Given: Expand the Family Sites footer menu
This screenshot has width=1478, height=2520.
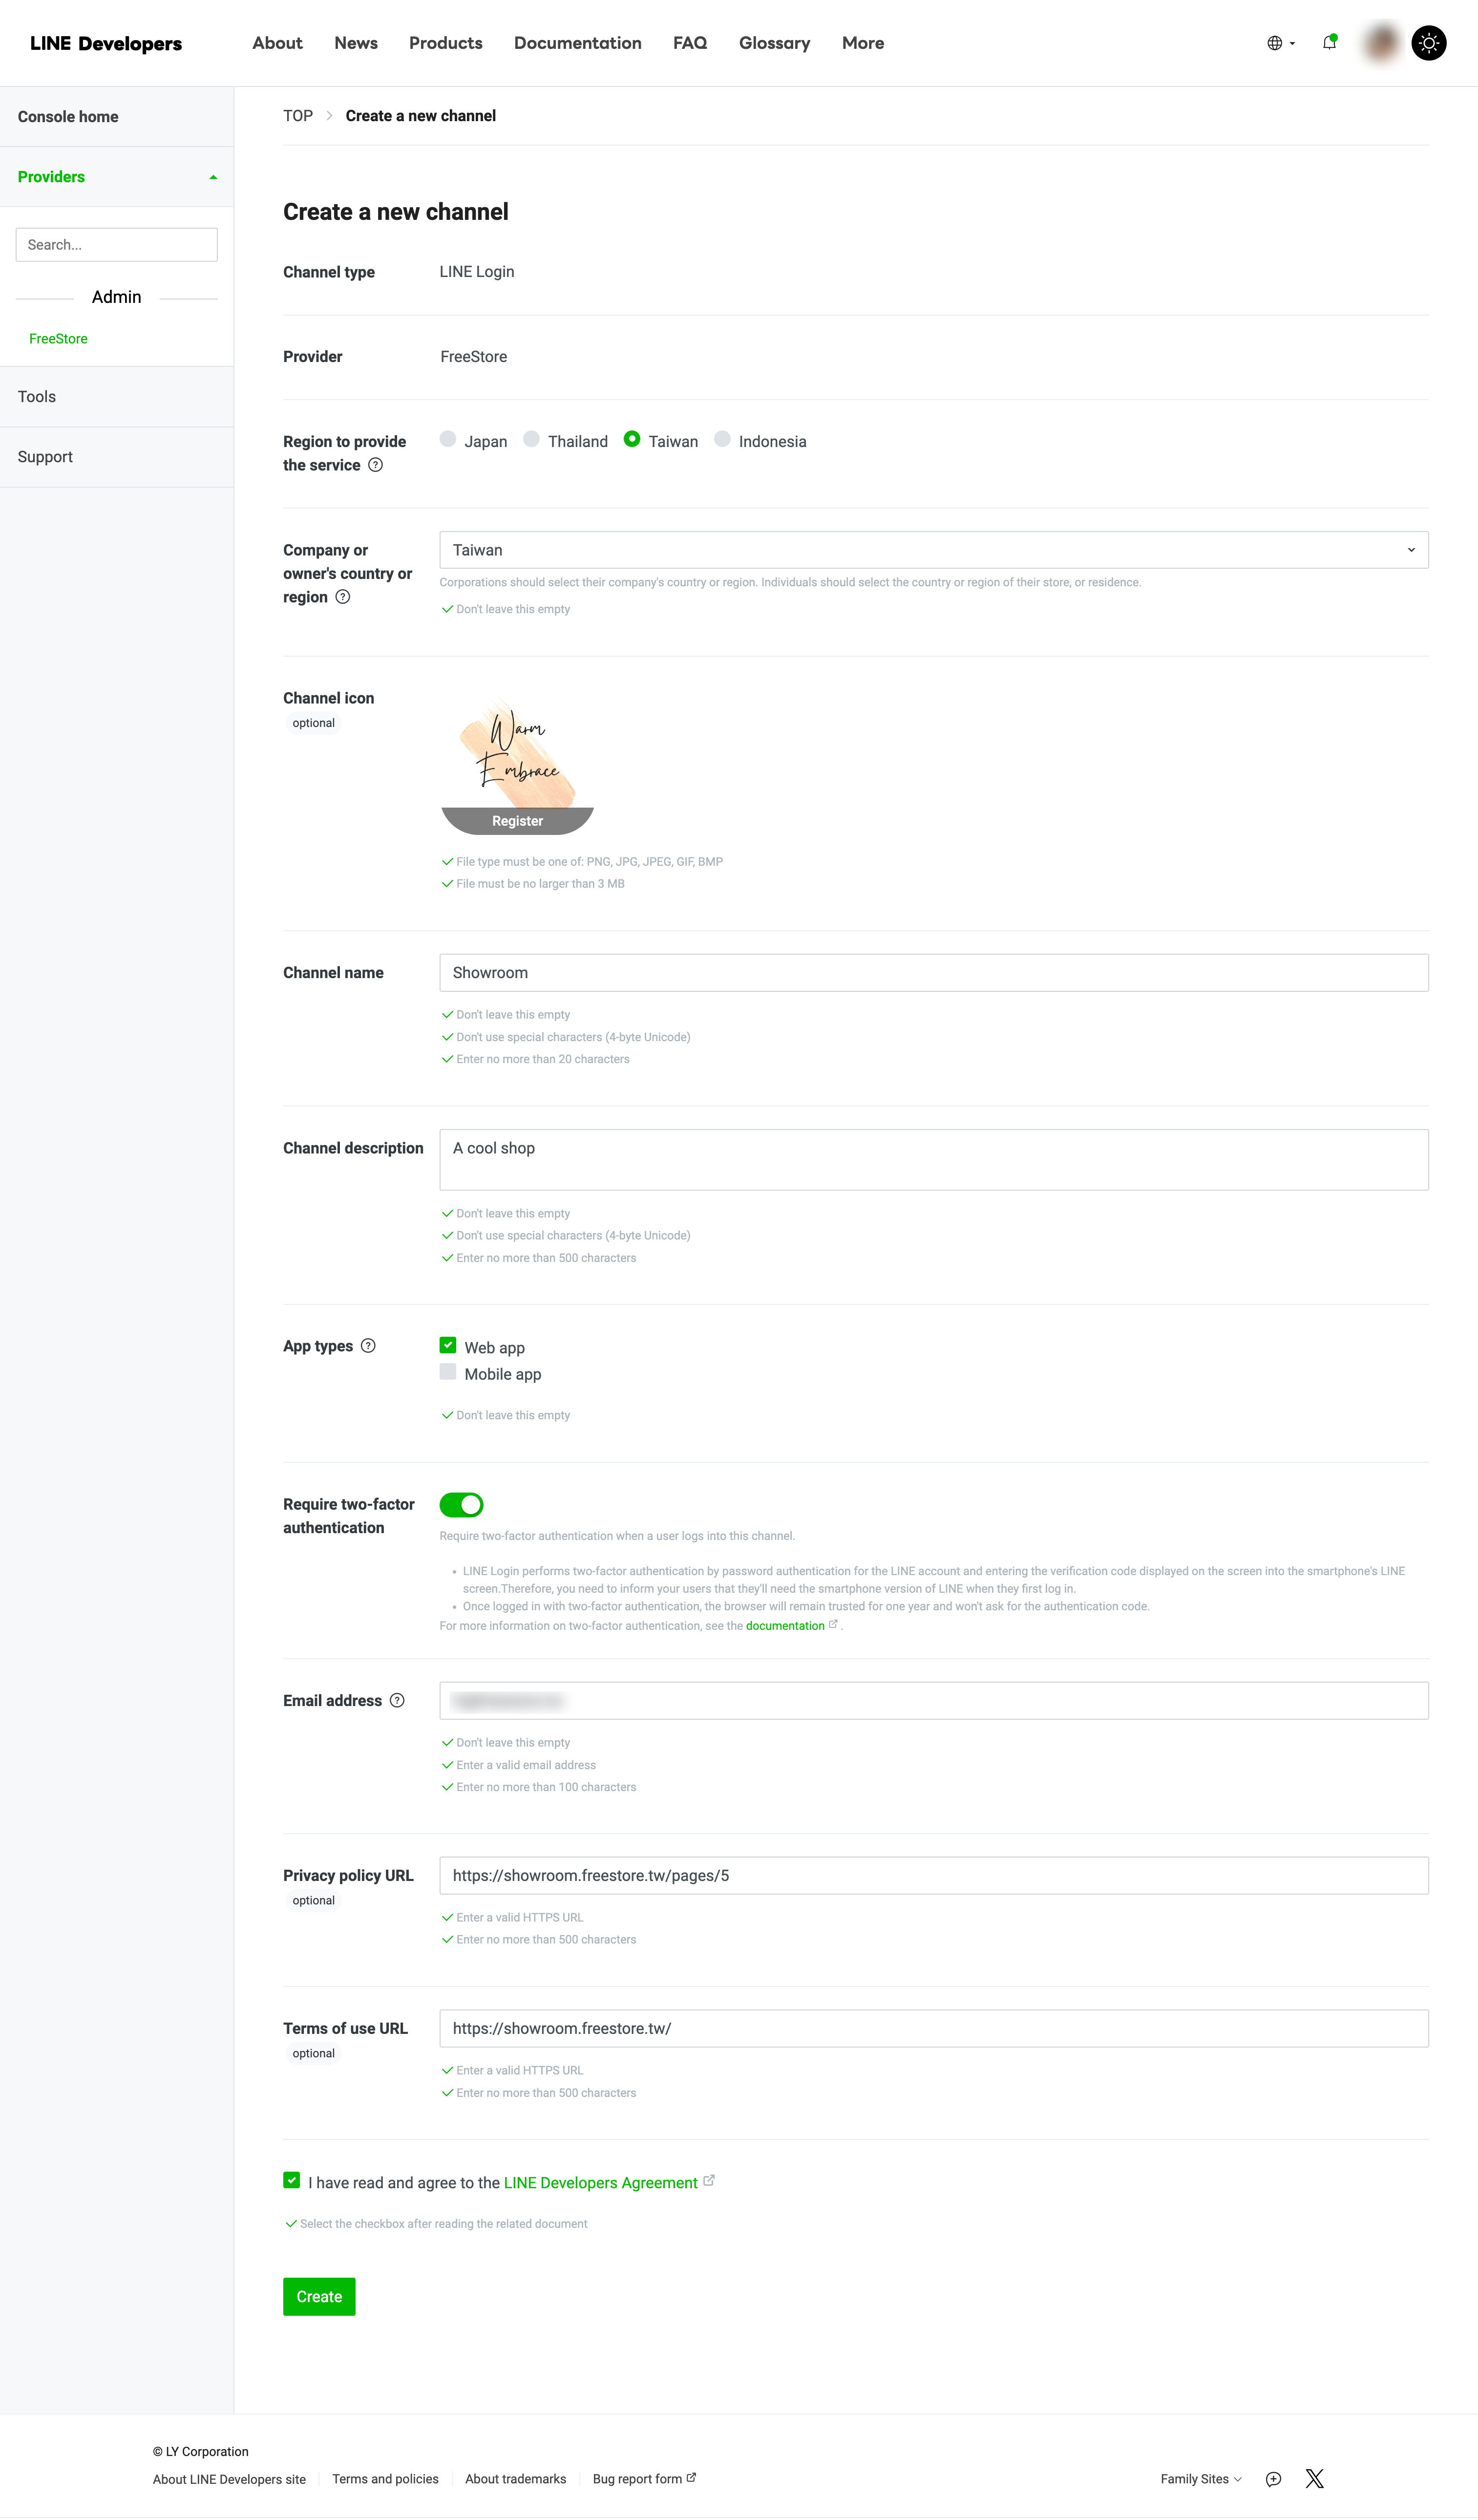Looking at the screenshot, I should [x=1200, y=2479].
